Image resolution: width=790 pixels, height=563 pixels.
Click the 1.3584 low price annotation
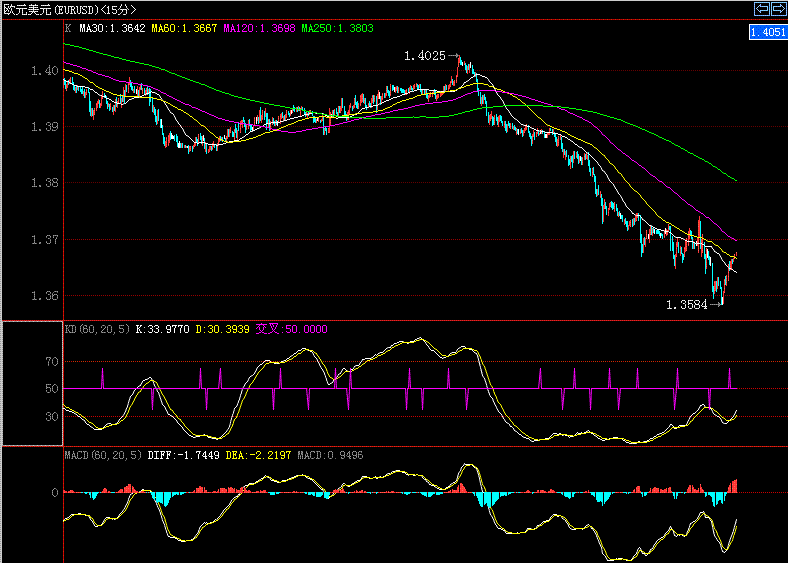pyautogui.click(x=687, y=304)
